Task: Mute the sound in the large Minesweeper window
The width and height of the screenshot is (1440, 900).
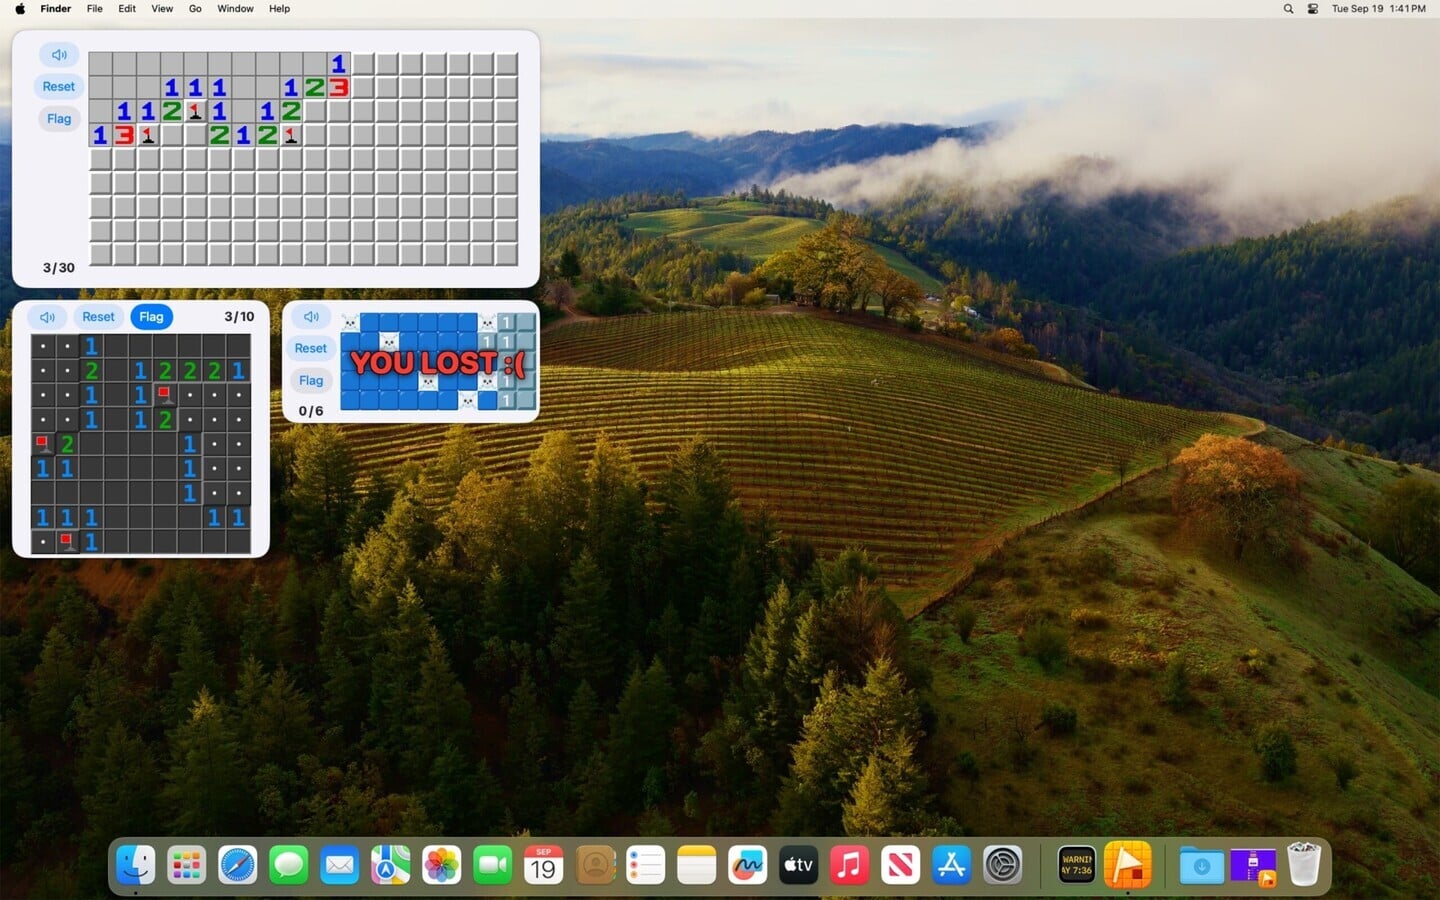Action: pyautogui.click(x=59, y=54)
